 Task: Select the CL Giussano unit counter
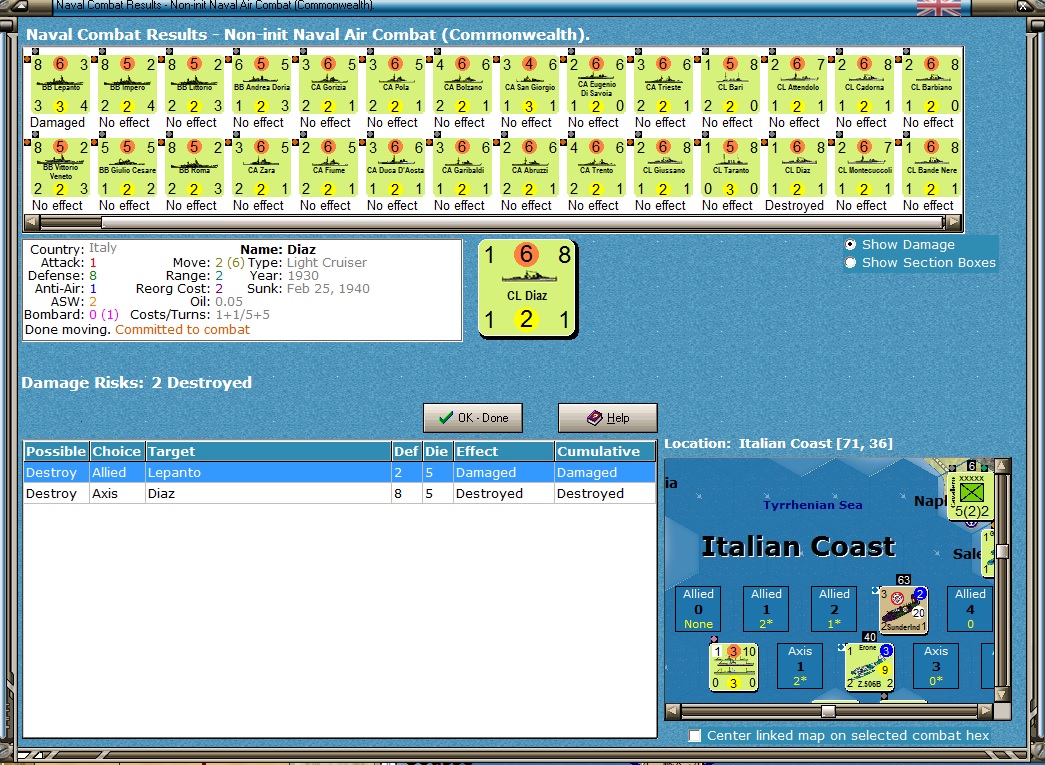point(663,168)
